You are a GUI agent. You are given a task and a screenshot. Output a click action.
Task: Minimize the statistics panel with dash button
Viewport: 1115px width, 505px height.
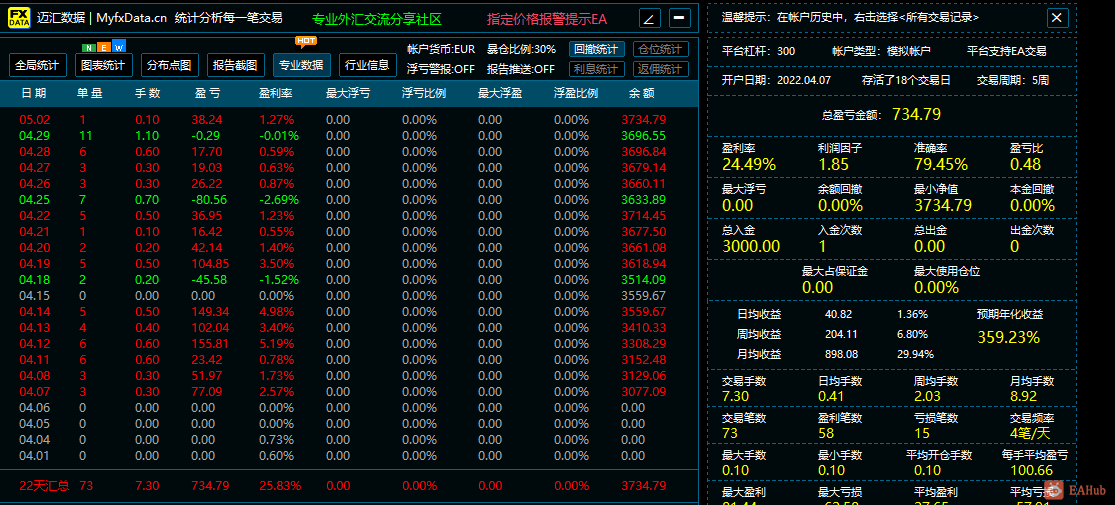click(680, 18)
